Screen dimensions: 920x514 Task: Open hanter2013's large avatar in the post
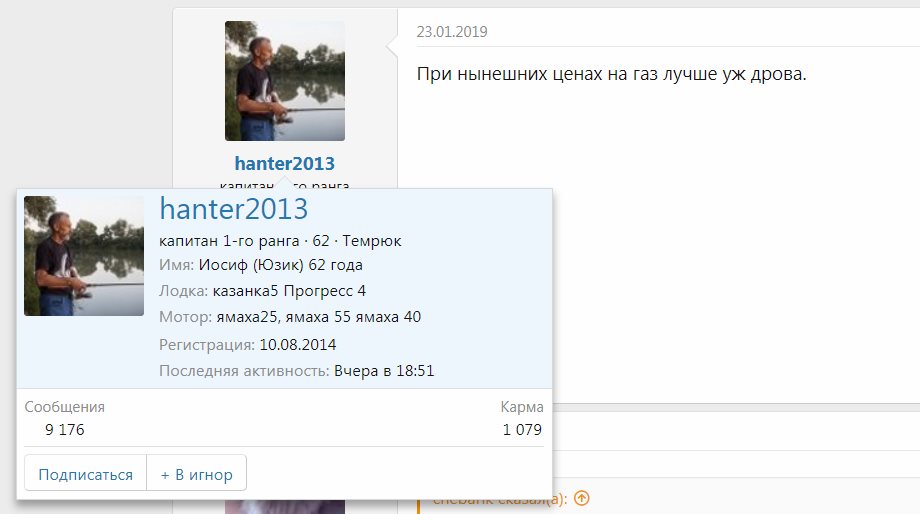pyautogui.click(x=285, y=81)
